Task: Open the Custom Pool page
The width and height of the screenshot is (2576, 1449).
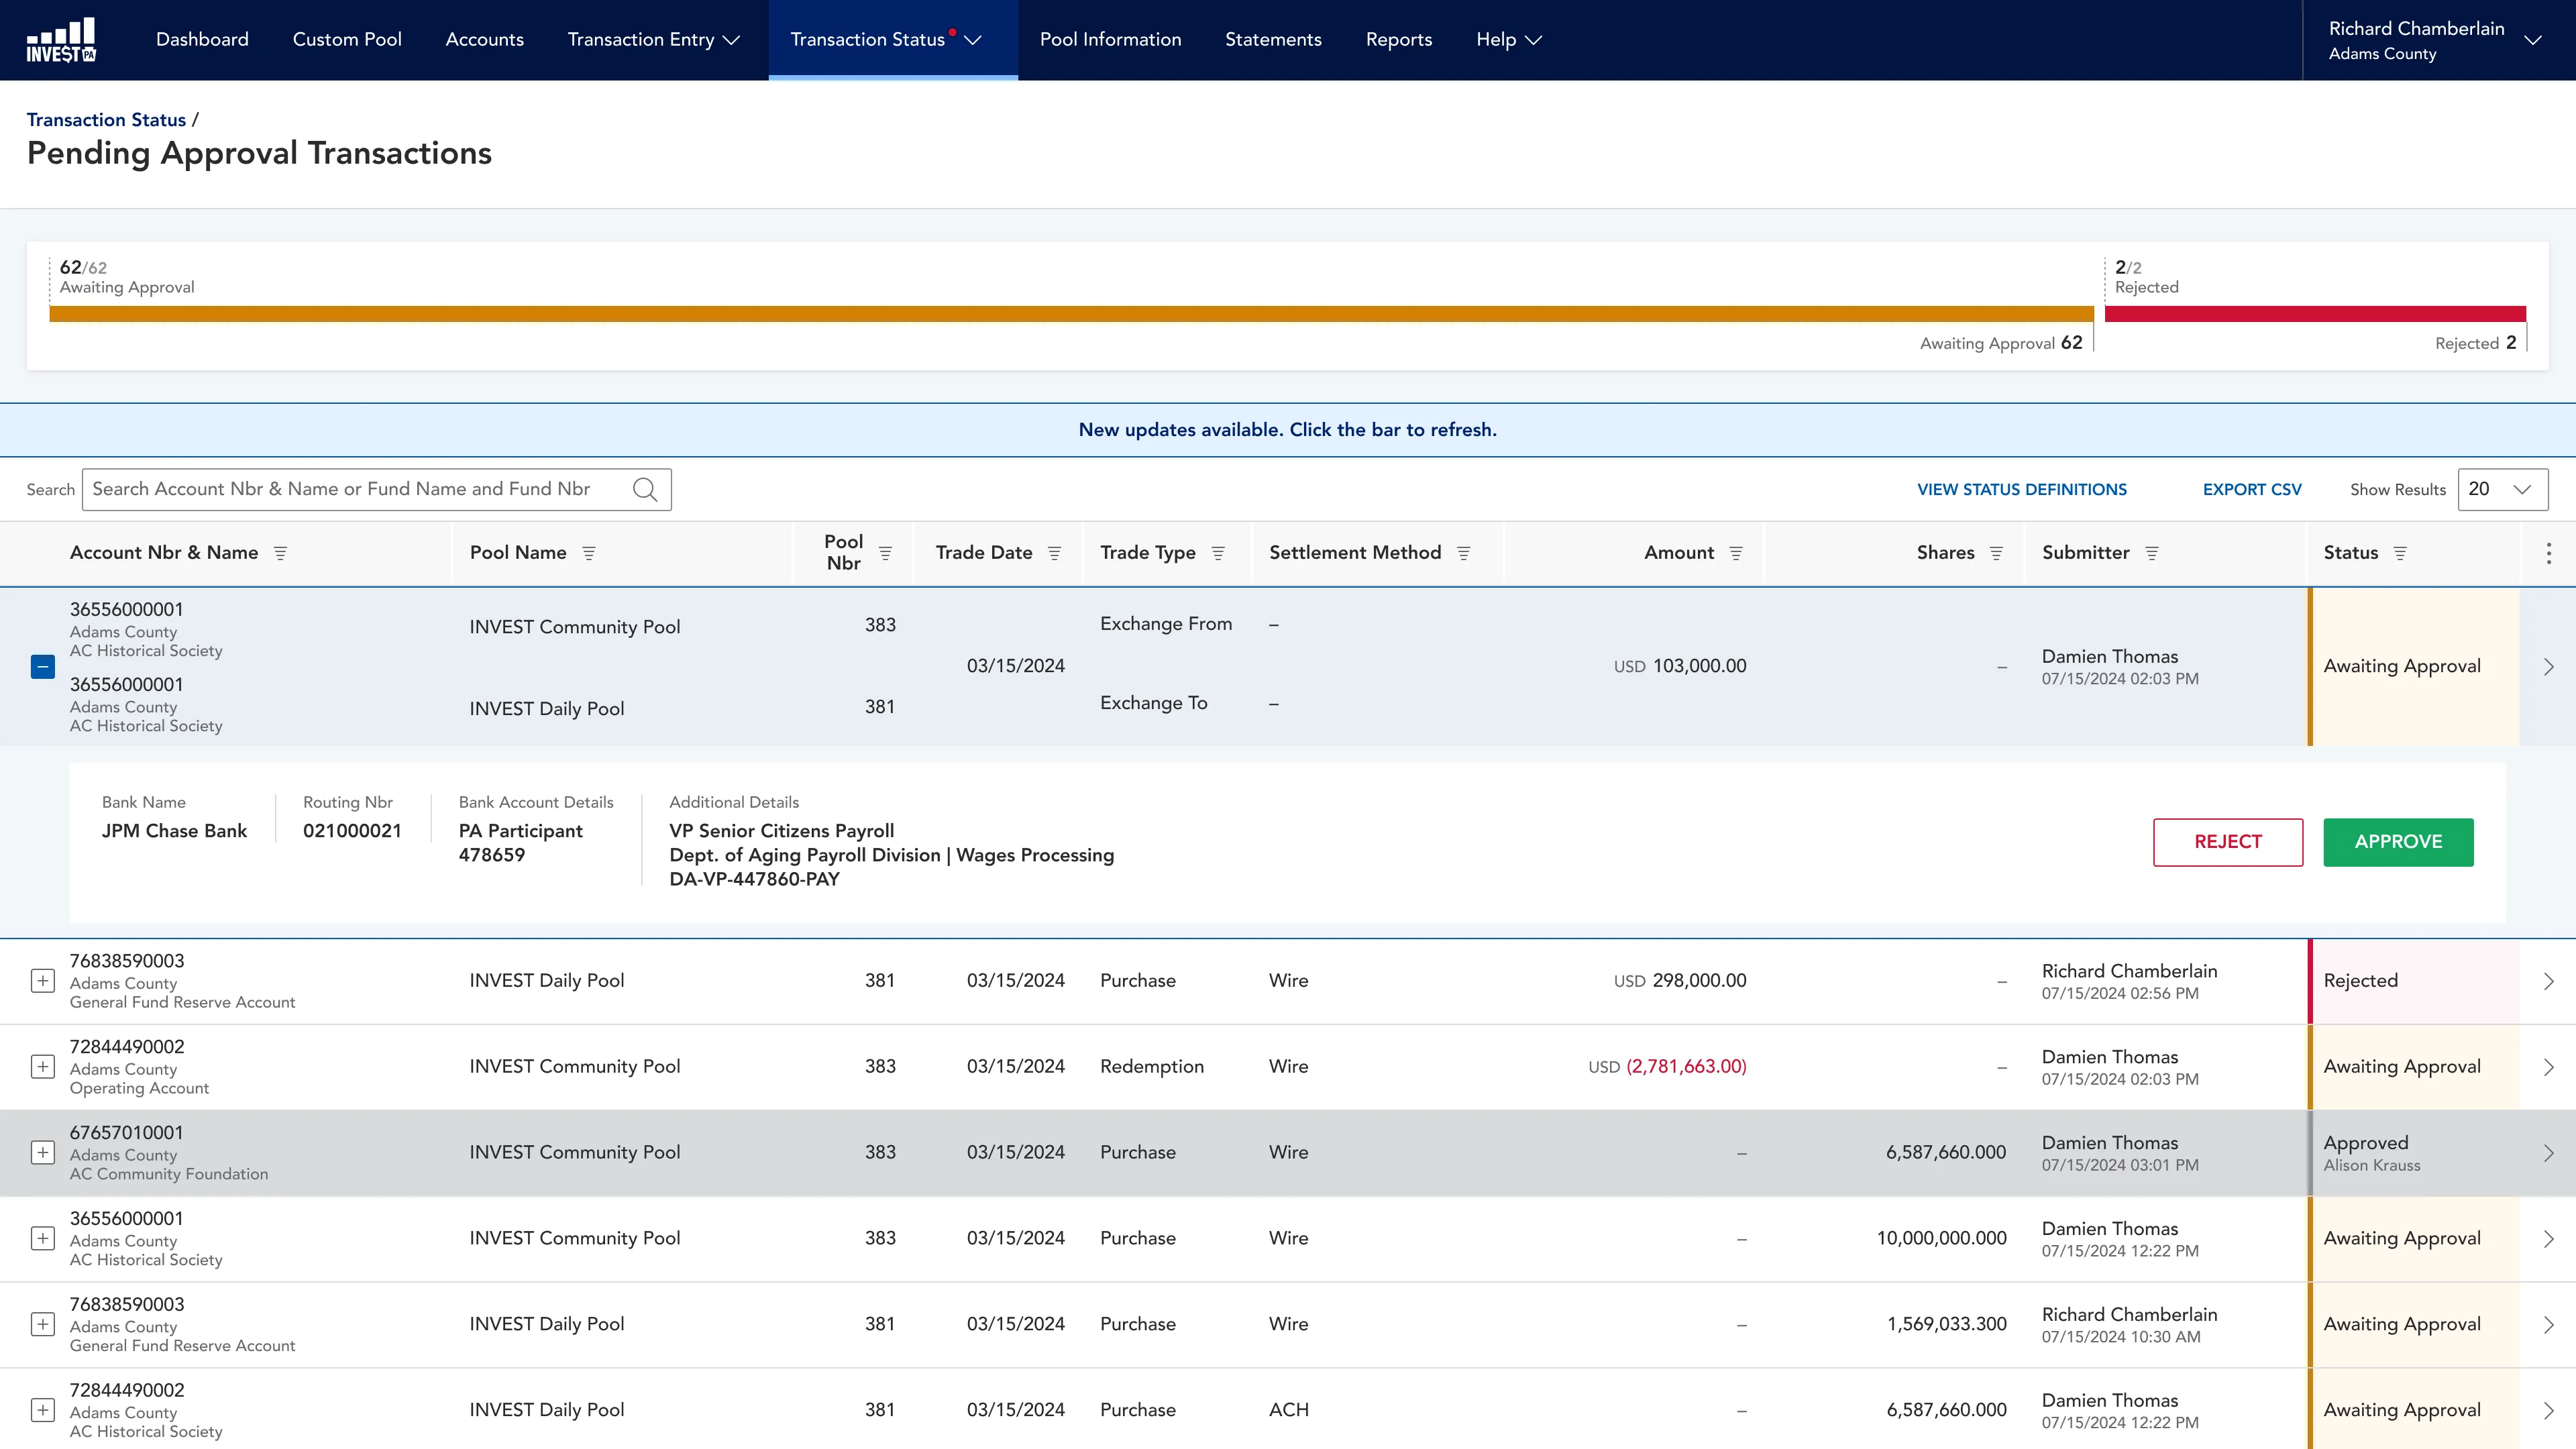Action: (x=347, y=40)
